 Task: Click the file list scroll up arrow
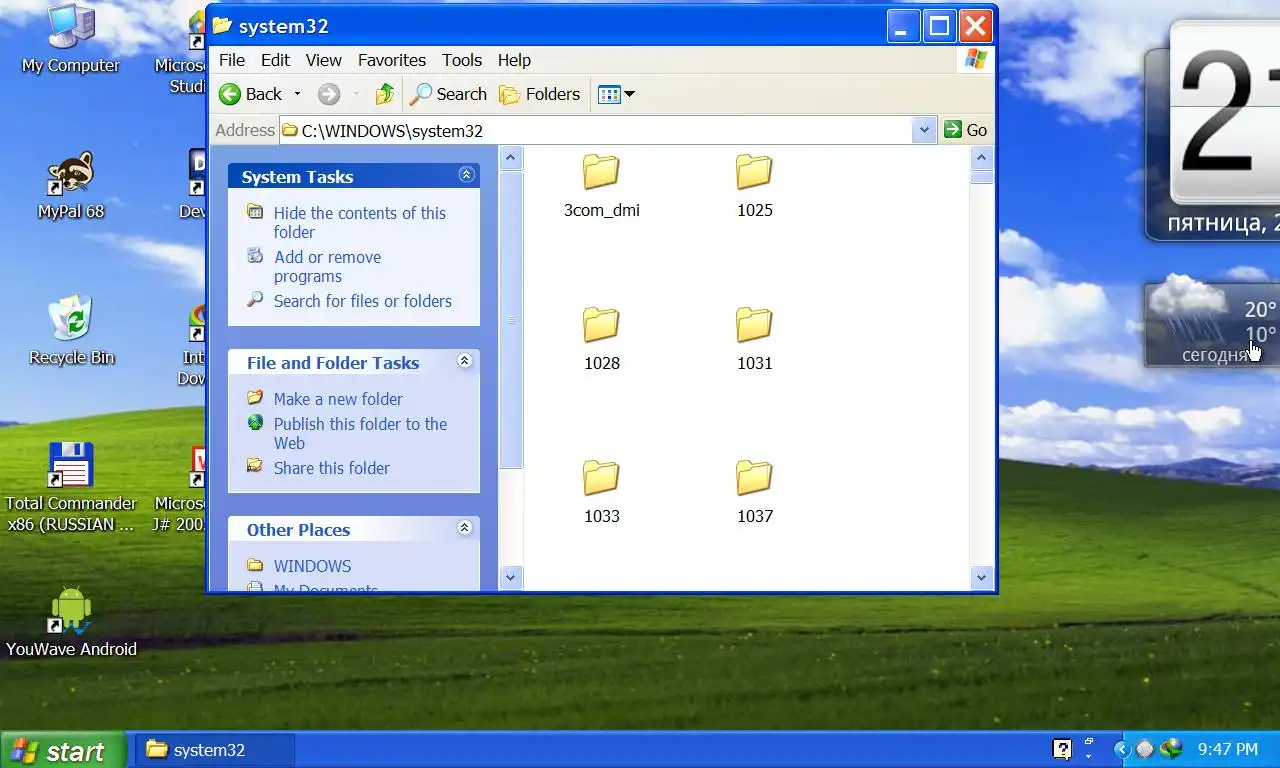[x=981, y=158]
